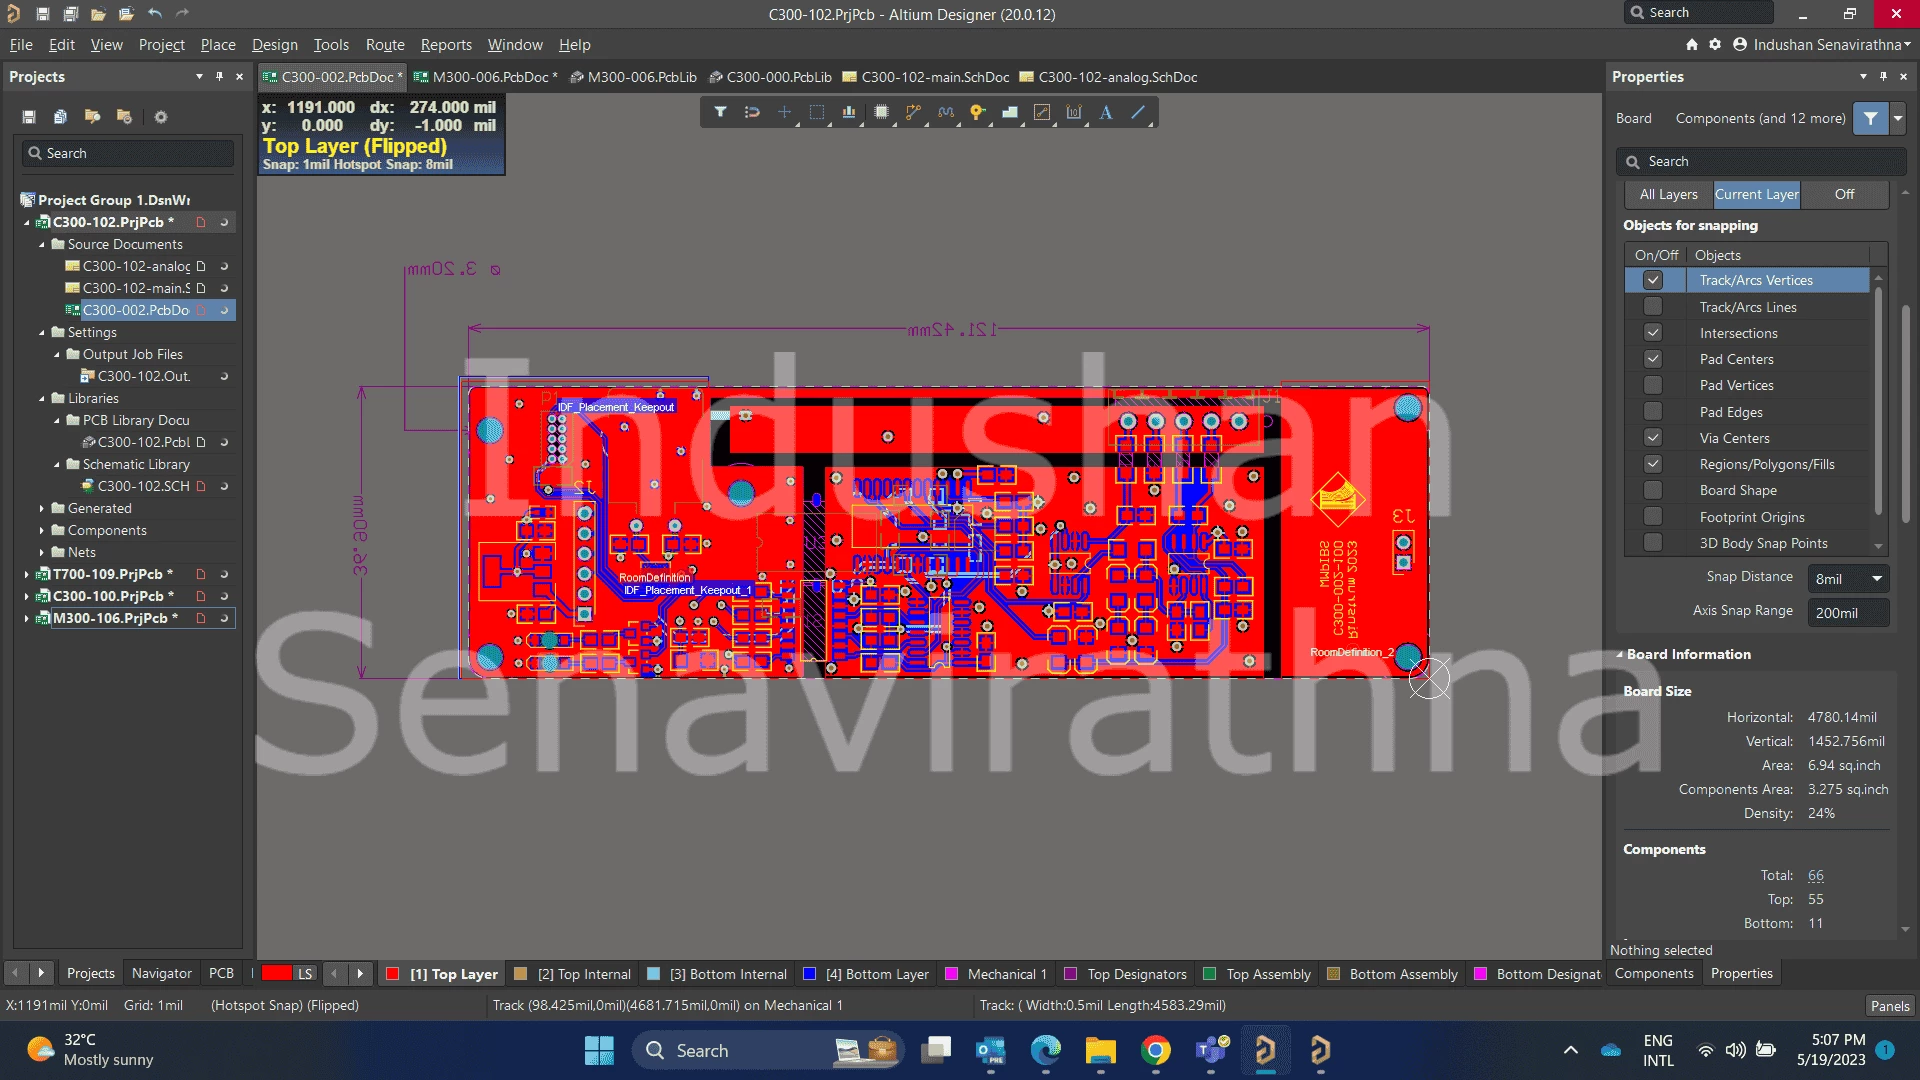Toggle the Regions/Polygons/Fills snapping checkbox
Screen dimensions: 1920x1080
click(x=1653, y=464)
